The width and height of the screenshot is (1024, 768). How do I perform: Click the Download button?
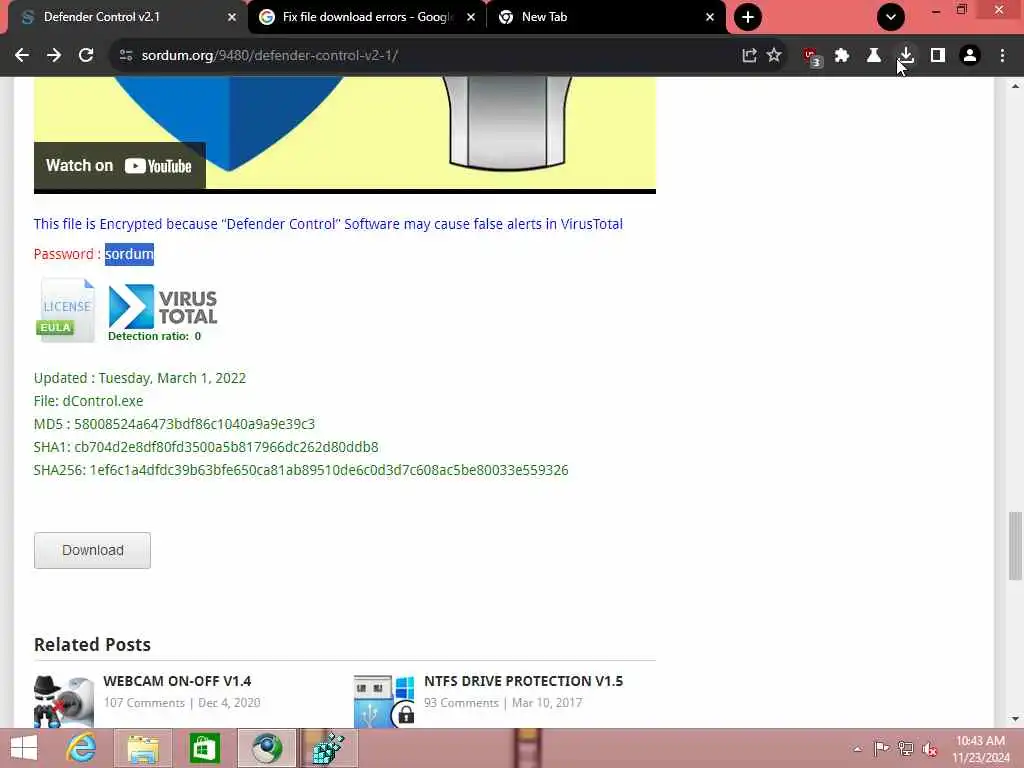point(92,551)
